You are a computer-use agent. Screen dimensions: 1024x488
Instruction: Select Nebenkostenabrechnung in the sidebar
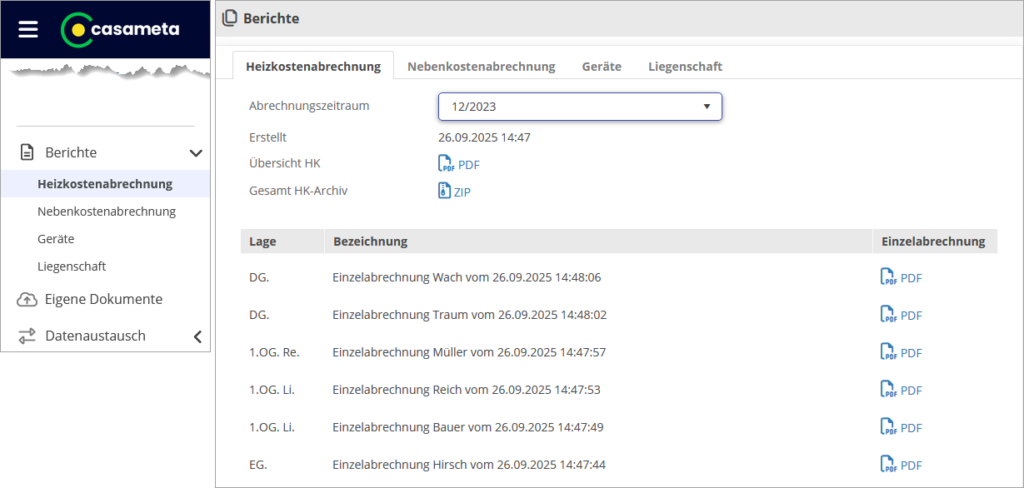(x=106, y=211)
